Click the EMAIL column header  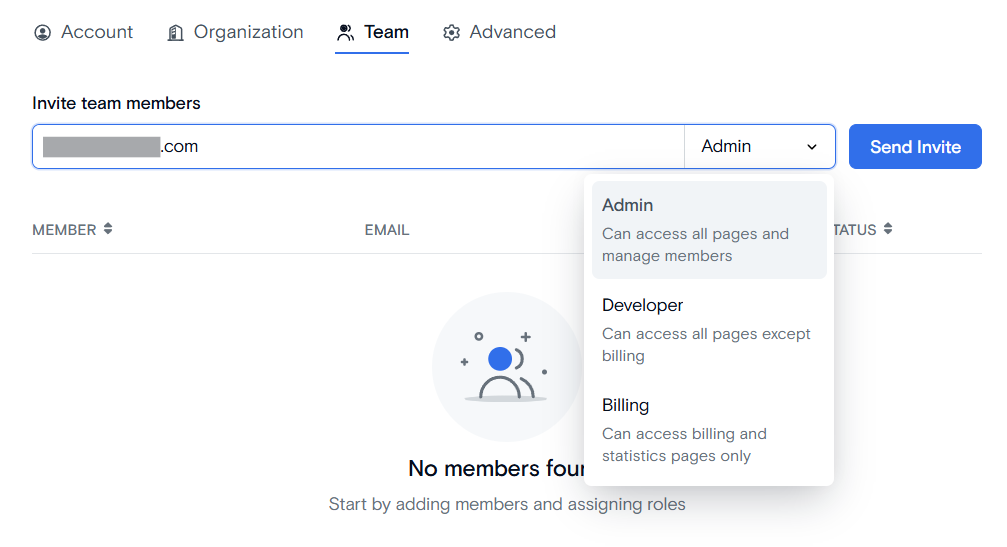(387, 230)
